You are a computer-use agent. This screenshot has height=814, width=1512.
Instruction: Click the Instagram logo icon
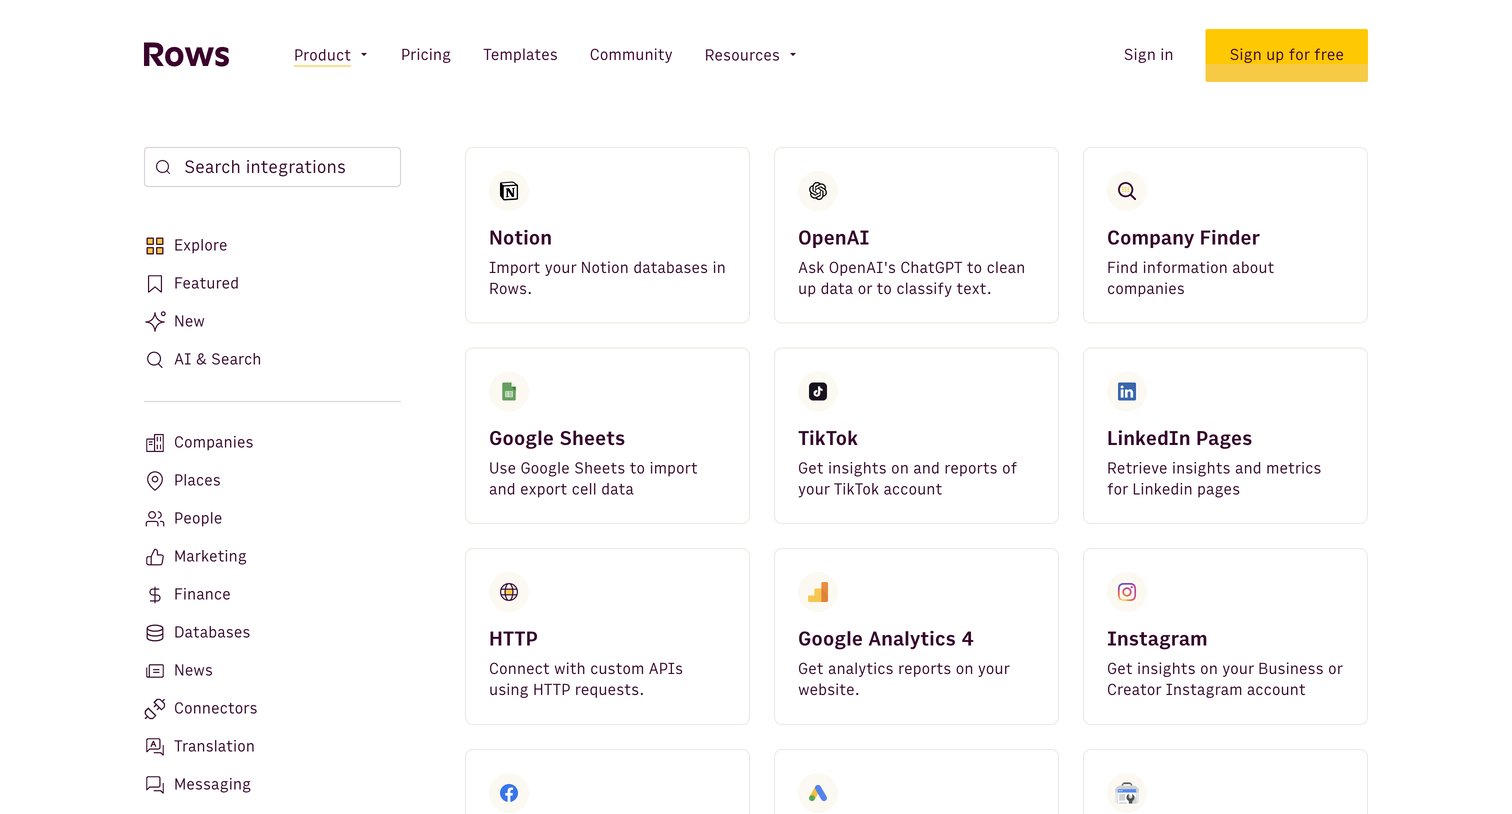[x=1127, y=592]
